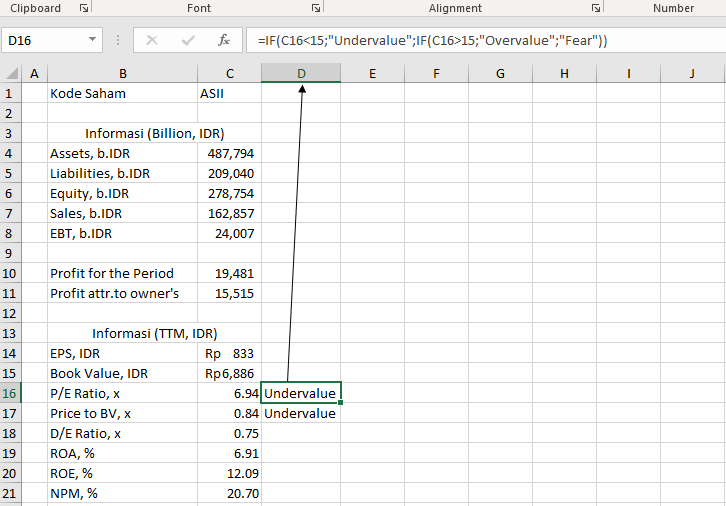Click the Cancel entry X icon
This screenshot has width=726, height=506.
pyautogui.click(x=152, y=40)
